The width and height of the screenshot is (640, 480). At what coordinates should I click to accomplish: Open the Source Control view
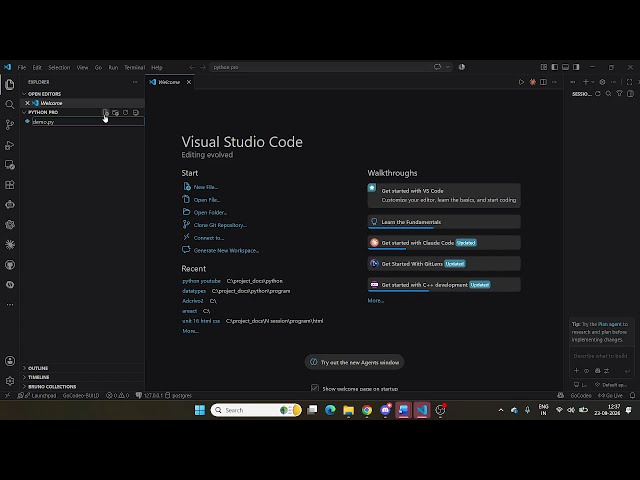(x=10, y=124)
